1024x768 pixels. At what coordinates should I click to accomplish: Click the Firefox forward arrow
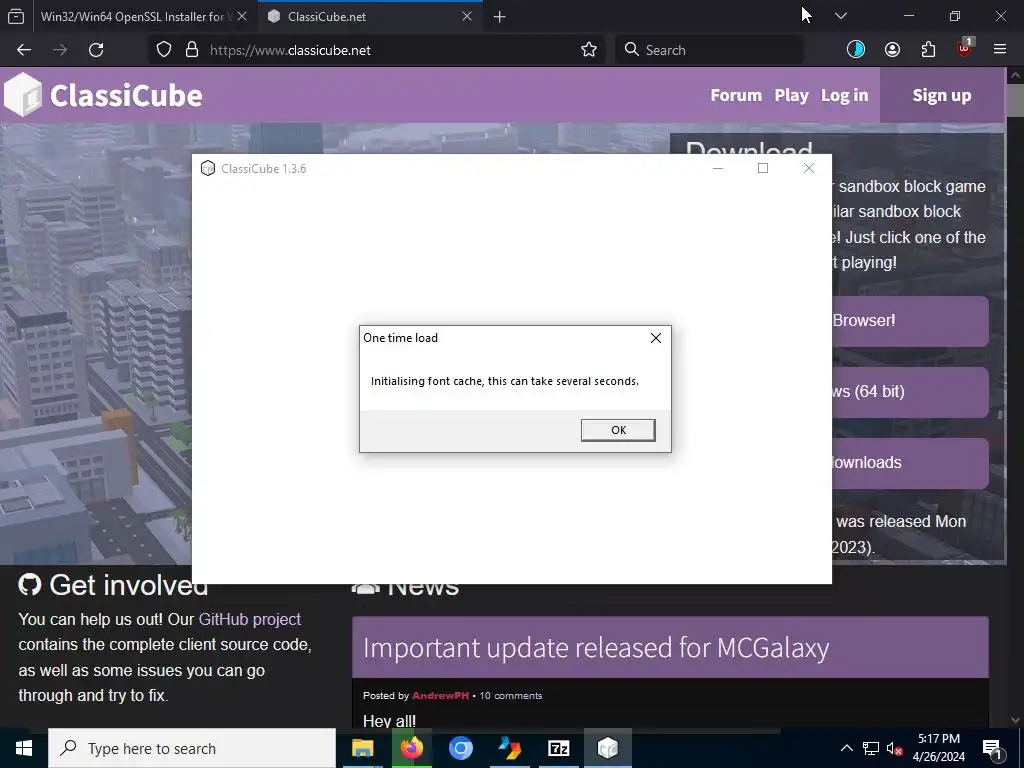[x=60, y=50]
